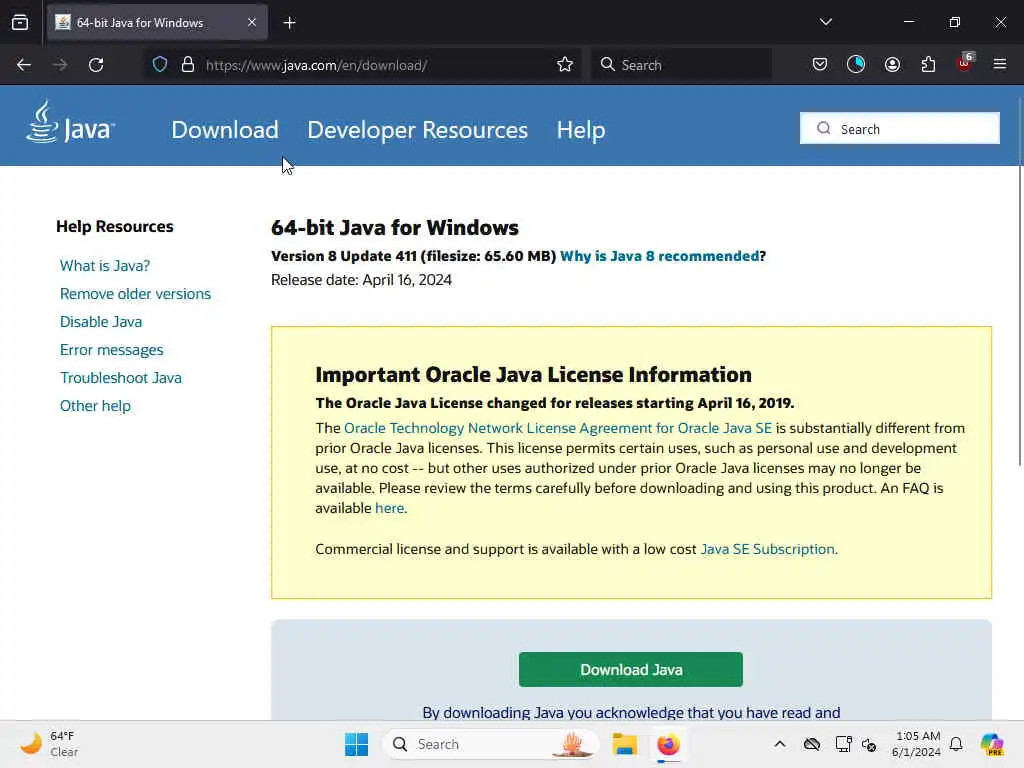Screen dimensions: 1024x768
Task: Open the File Explorer taskbar icon
Action: 625,744
